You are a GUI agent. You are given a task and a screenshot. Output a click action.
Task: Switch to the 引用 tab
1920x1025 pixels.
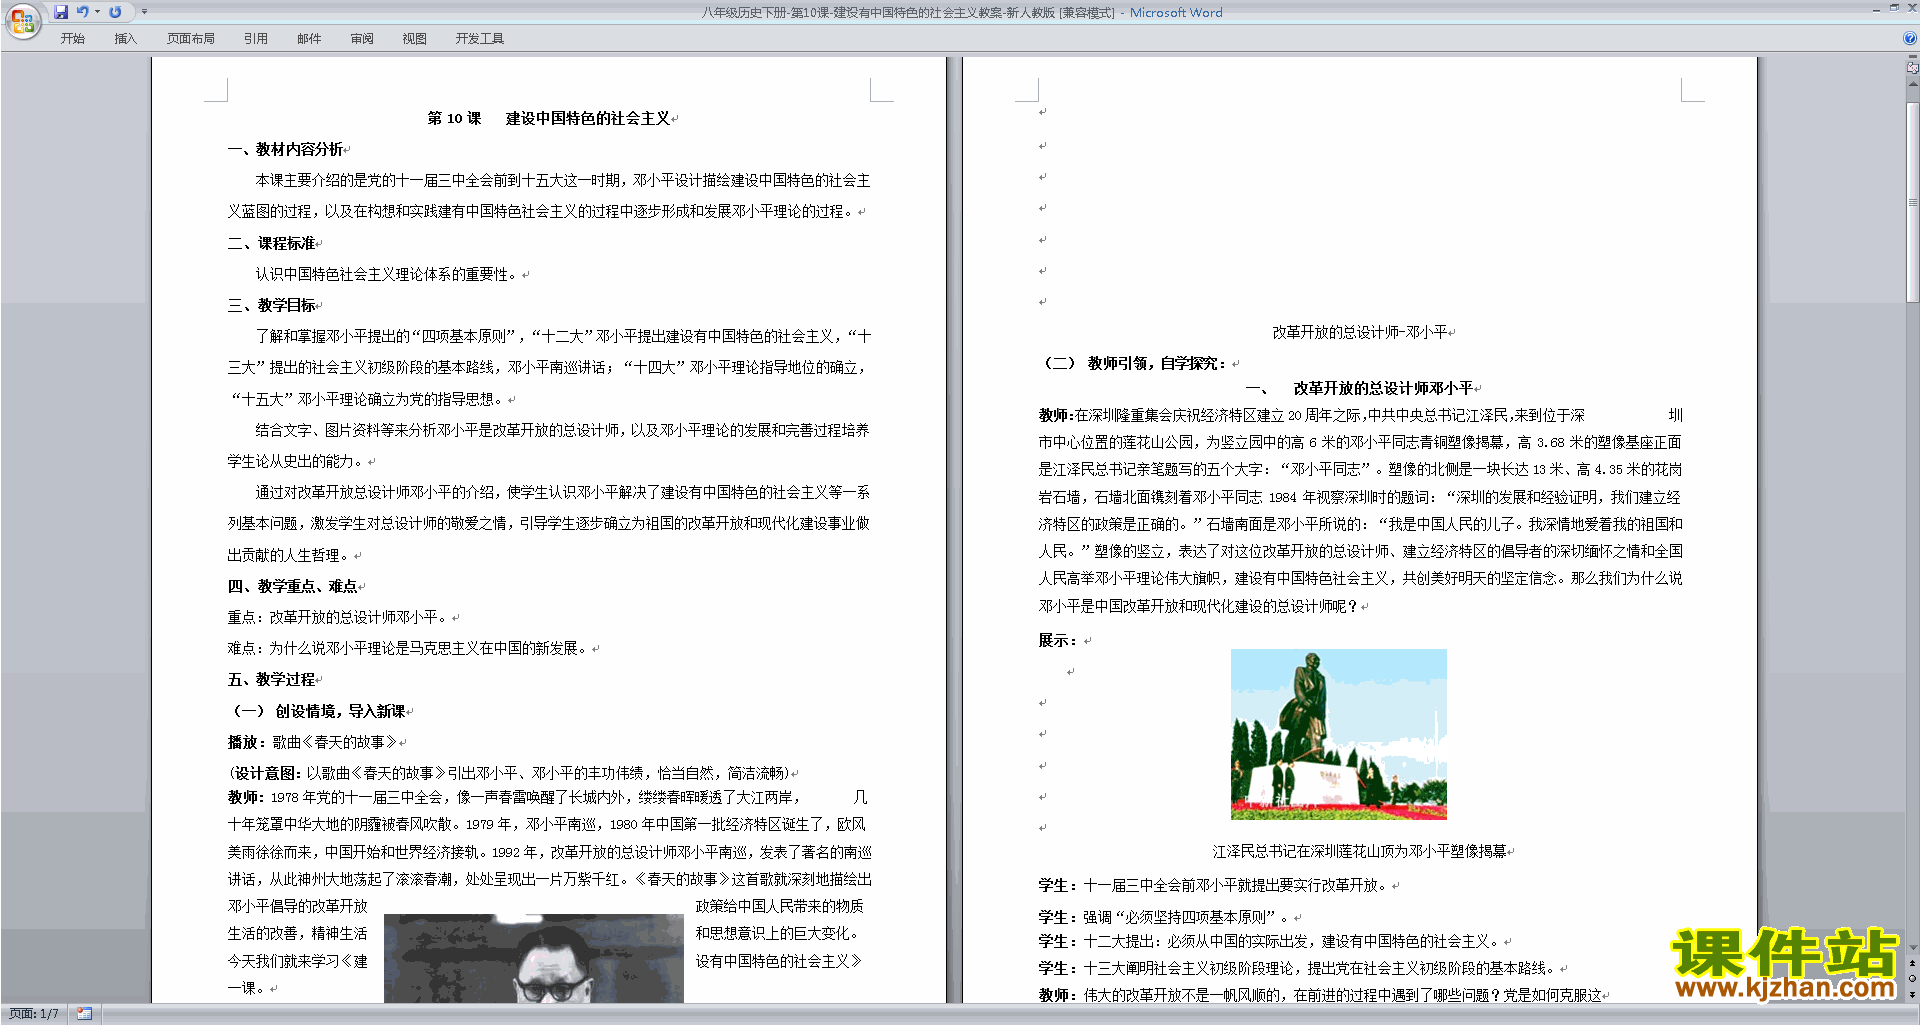point(256,39)
